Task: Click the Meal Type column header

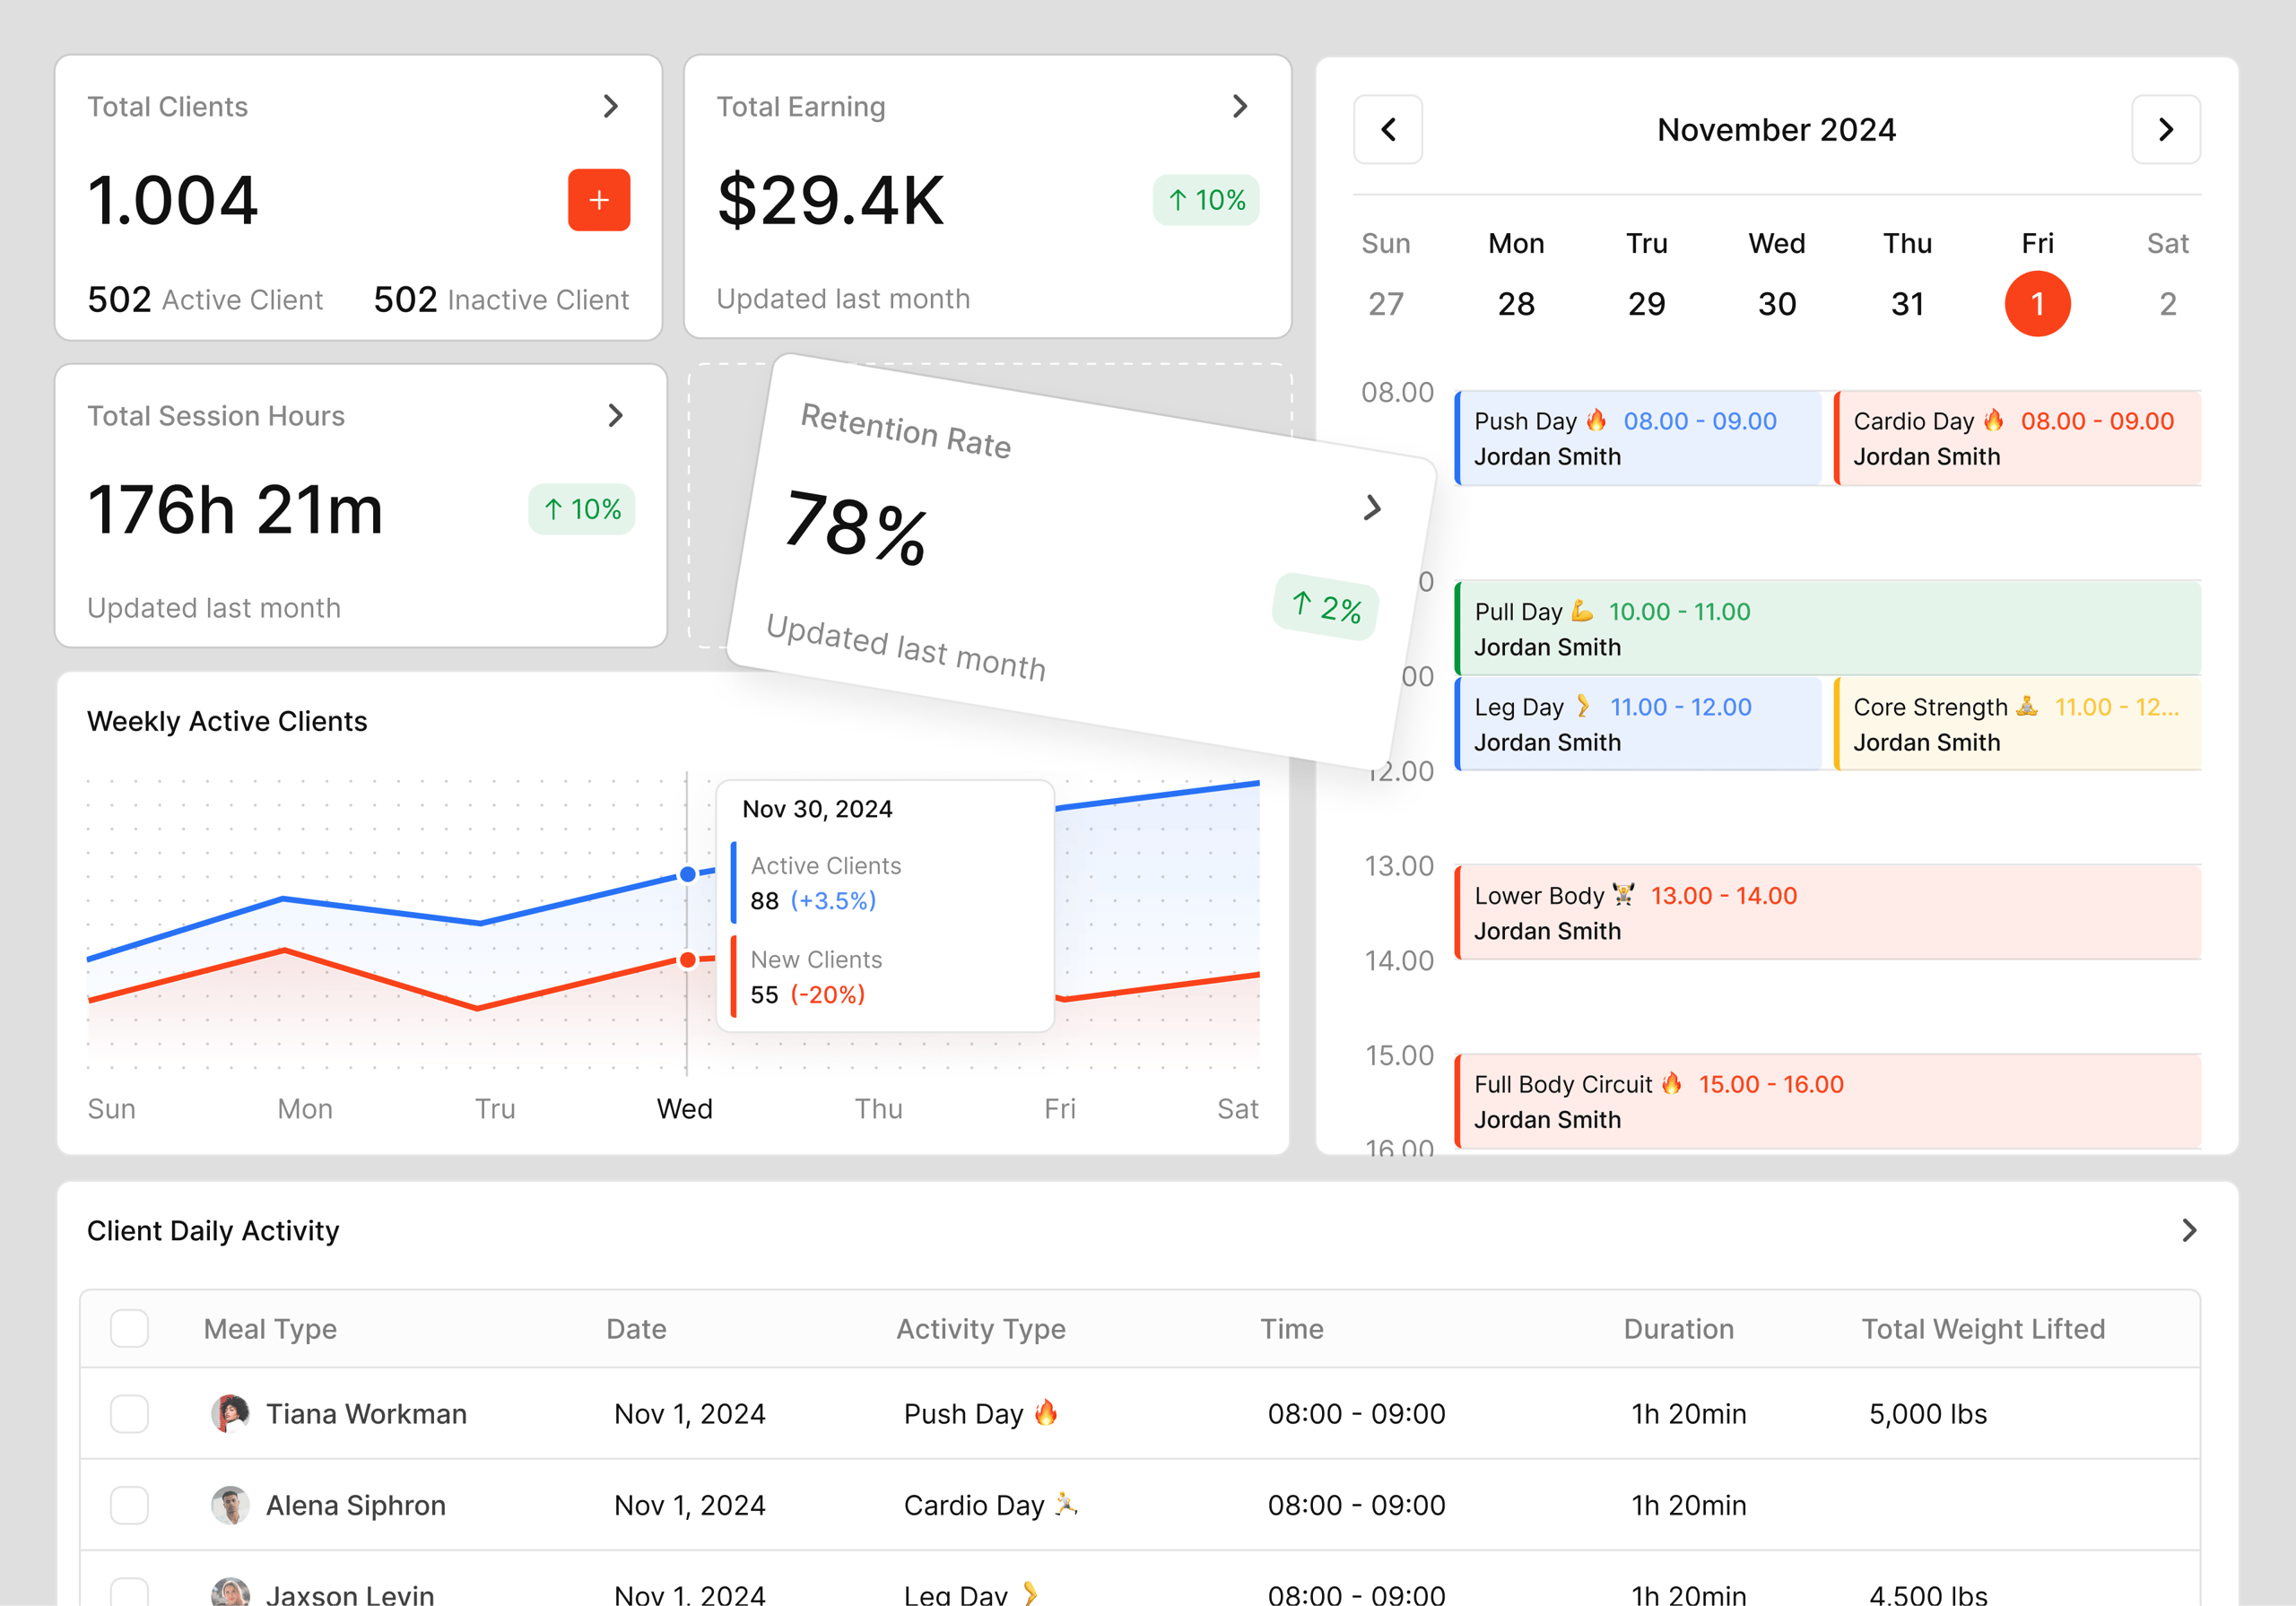Action: tap(268, 1327)
